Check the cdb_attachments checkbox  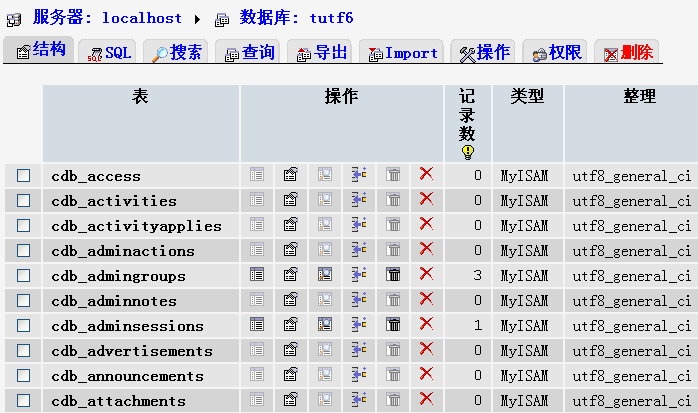pos(24,400)
